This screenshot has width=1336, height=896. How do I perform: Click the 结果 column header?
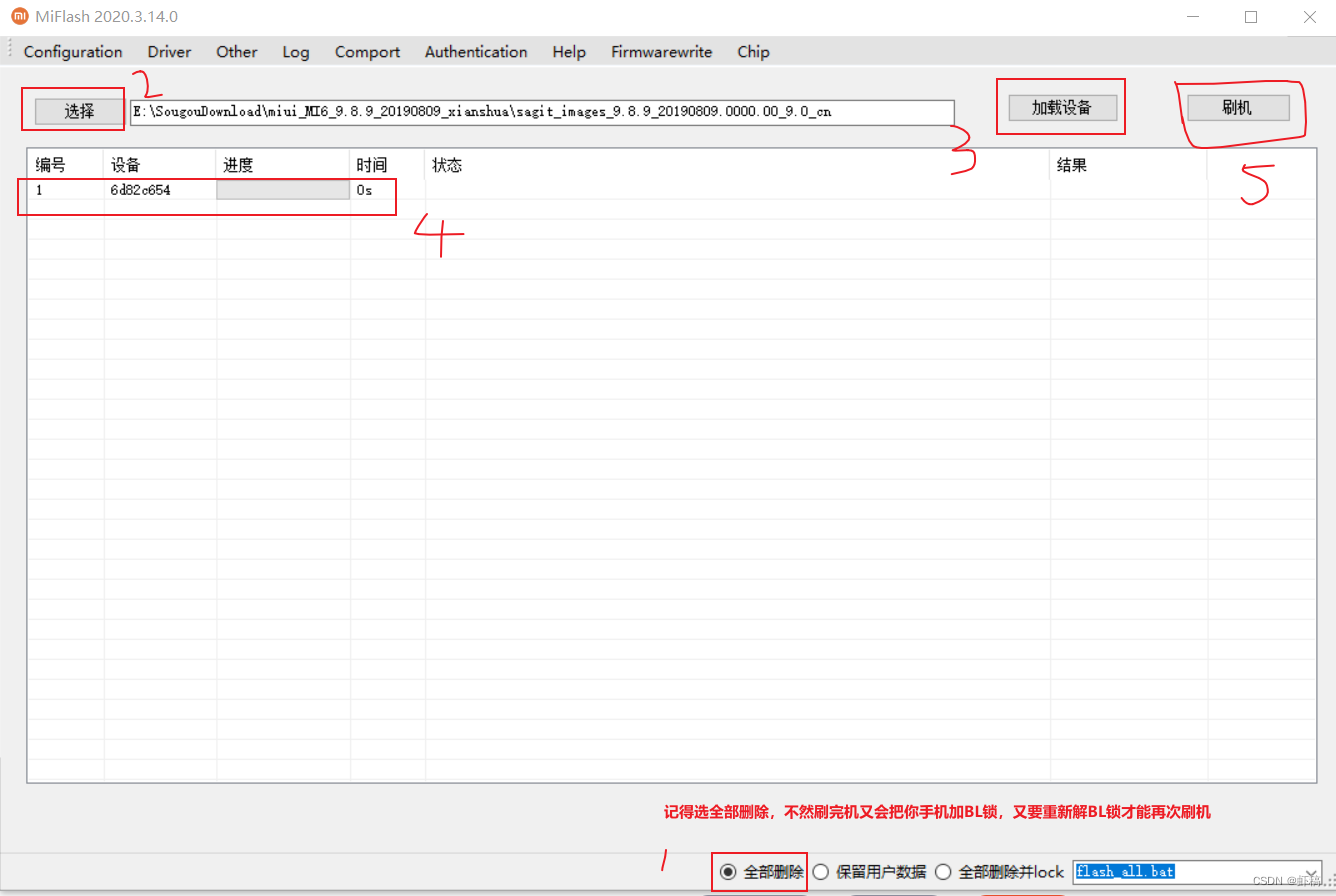pos(1129,165)
